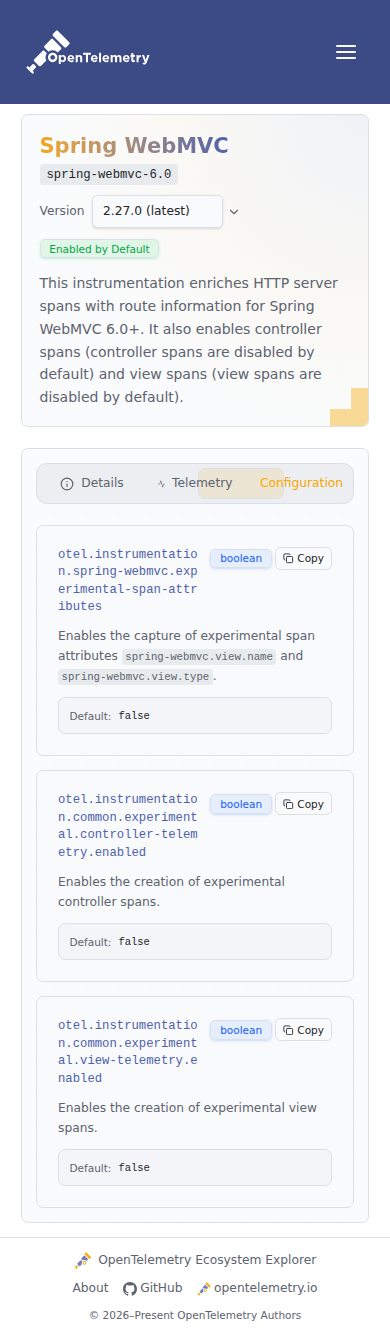Open the About link in footer
The image size is (390, 1336).
(90, 1288)
